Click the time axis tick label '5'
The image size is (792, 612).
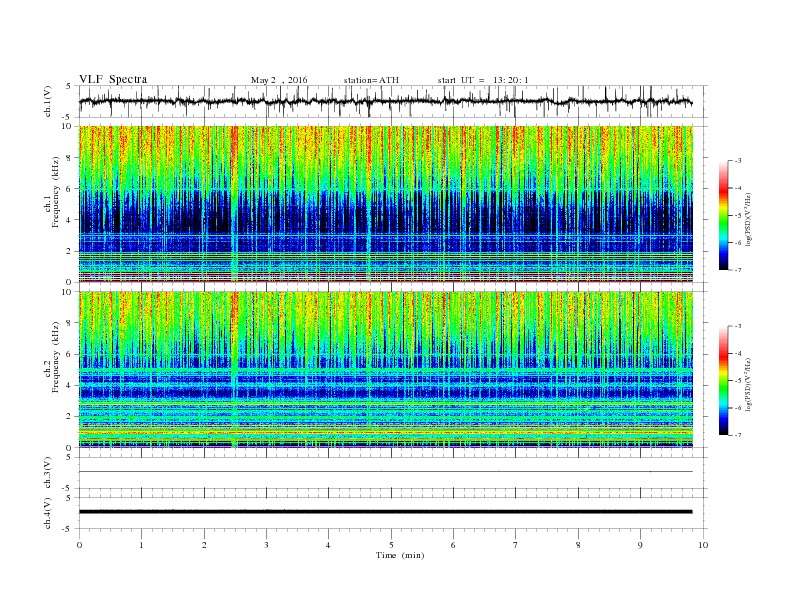coord(391,545)
